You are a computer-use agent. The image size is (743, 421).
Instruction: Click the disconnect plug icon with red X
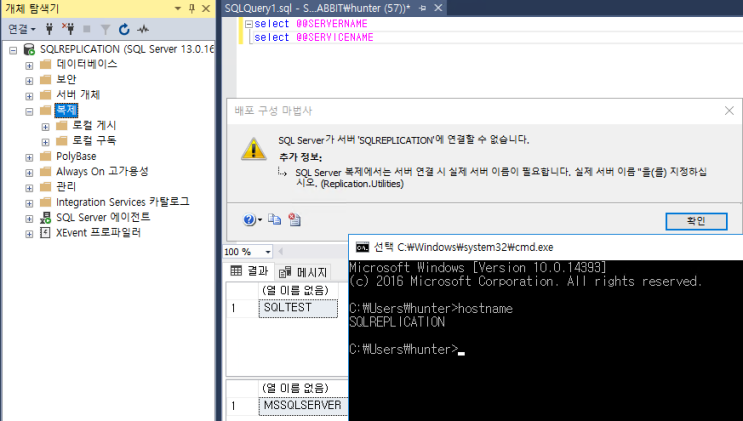pyautogui.click(x=68, y=29)
